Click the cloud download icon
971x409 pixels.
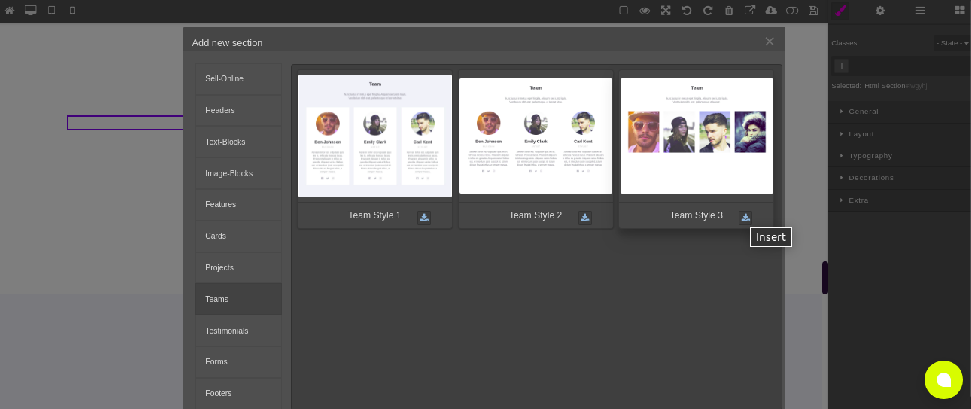[771, 11]
